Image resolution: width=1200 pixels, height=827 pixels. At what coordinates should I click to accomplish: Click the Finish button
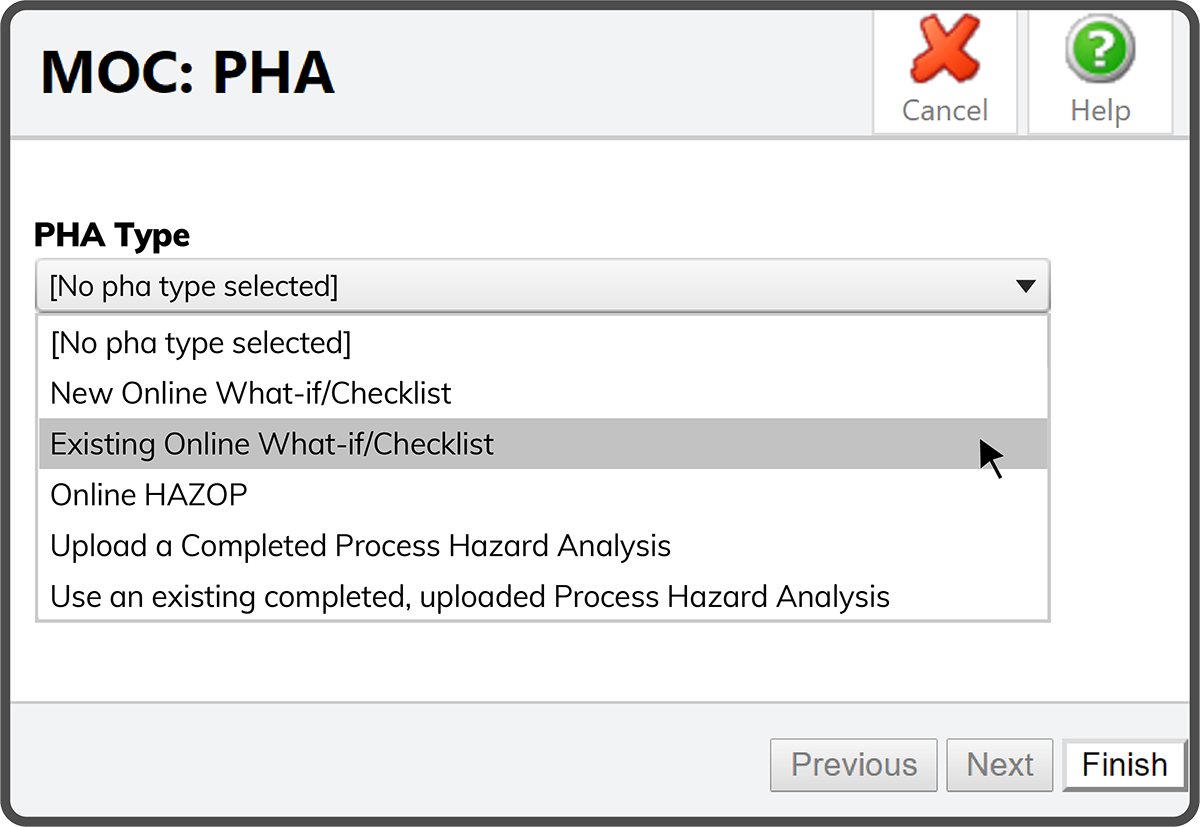pos(1124,765)
